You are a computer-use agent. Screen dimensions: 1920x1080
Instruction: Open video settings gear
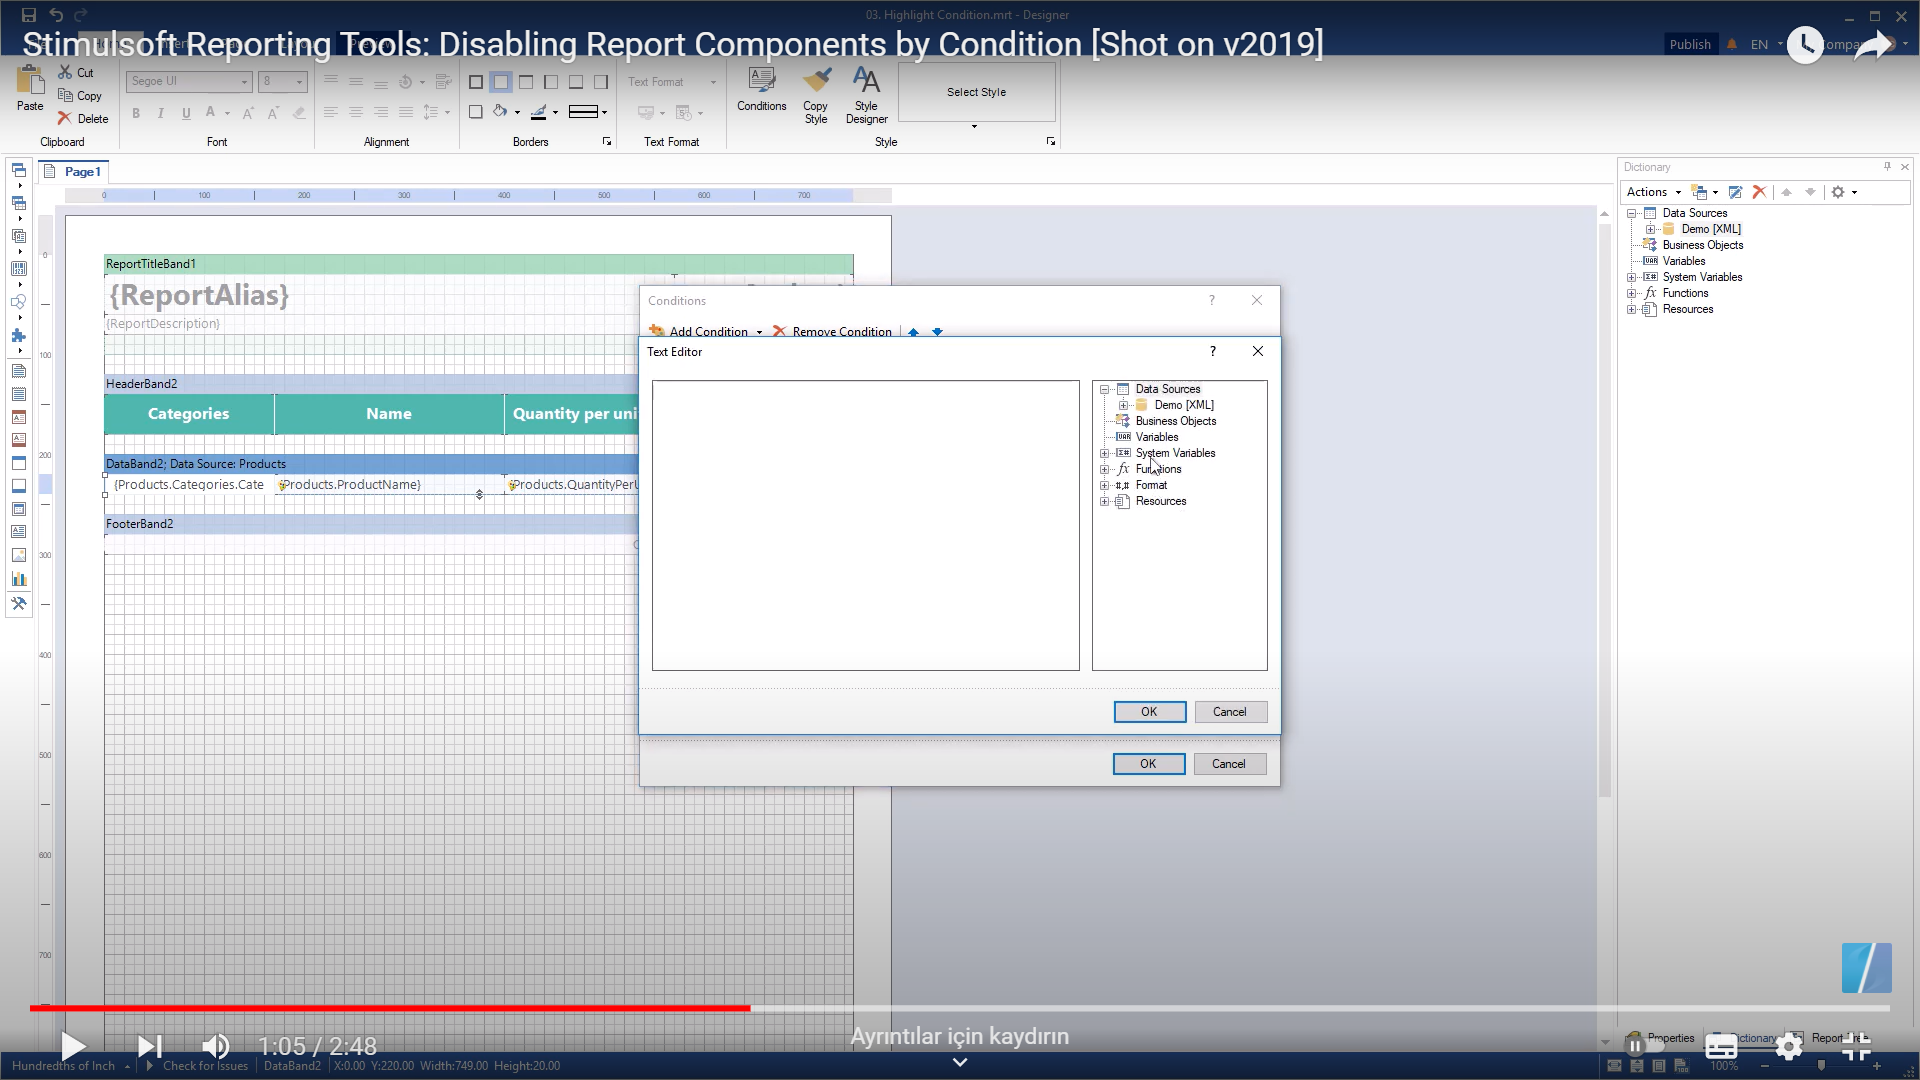[1789, 1047]
